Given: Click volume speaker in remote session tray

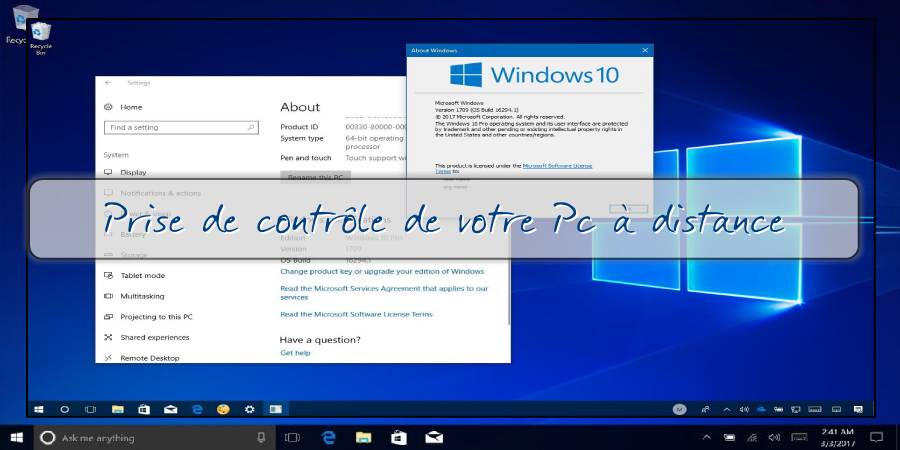Looking at the screenshot, I should [744, 409].
